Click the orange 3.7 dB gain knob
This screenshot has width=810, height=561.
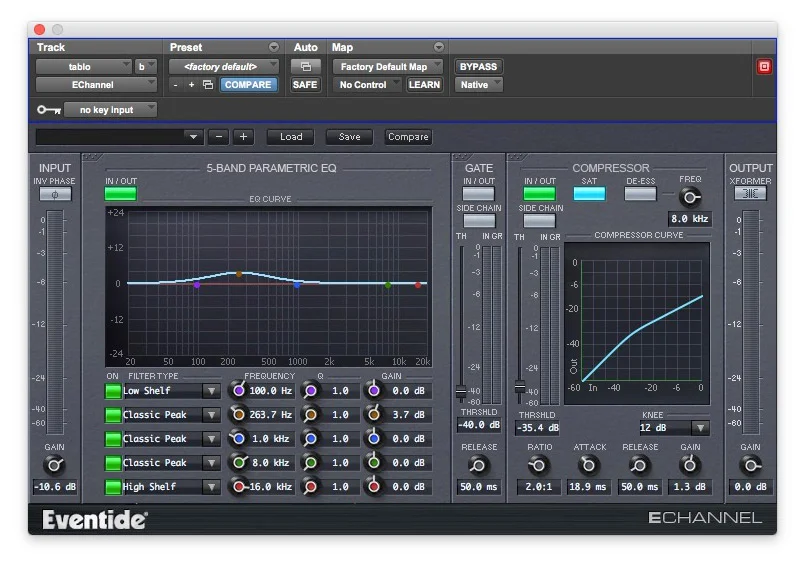(x=374, y=414)
